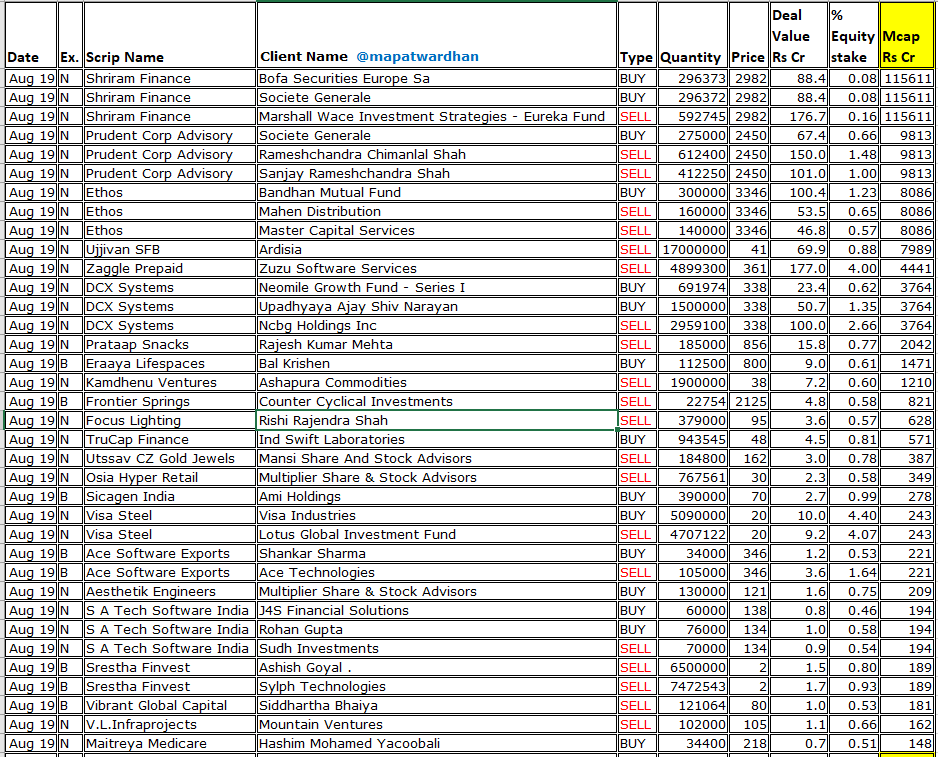Select Rameshchandra Chimanlal Shah cell

[437, 154]
